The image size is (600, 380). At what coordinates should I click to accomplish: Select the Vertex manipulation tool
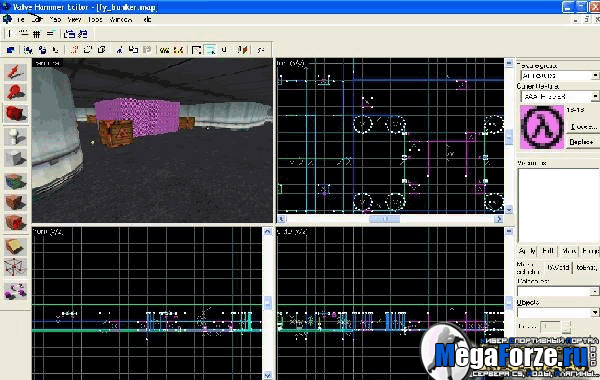pyautogui.click(x=15, y=267)
